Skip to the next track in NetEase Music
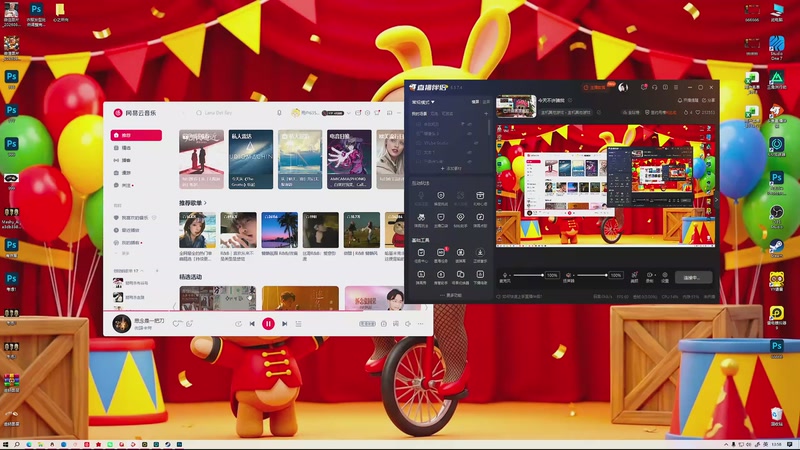Viewport: 800px width, 450px height. click(x=285, y=324)
